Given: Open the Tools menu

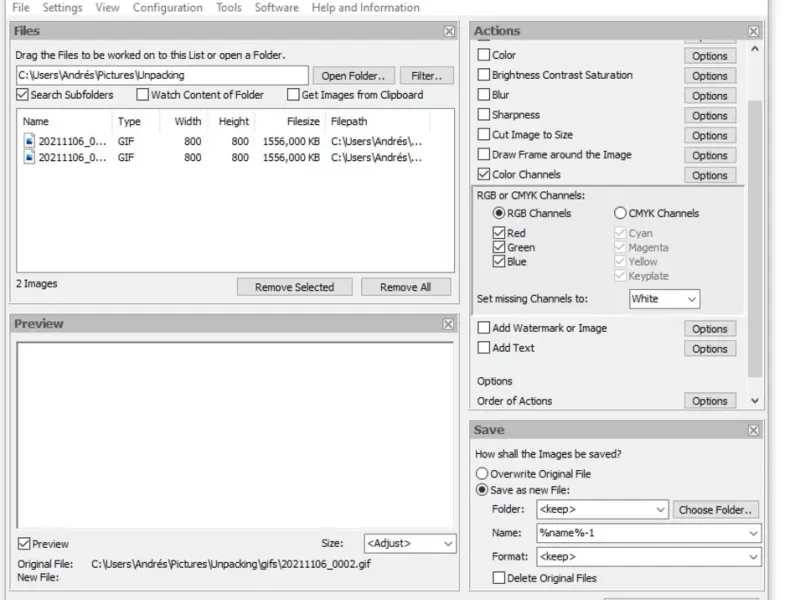Looking at the screenshot, I should [229, 8].
